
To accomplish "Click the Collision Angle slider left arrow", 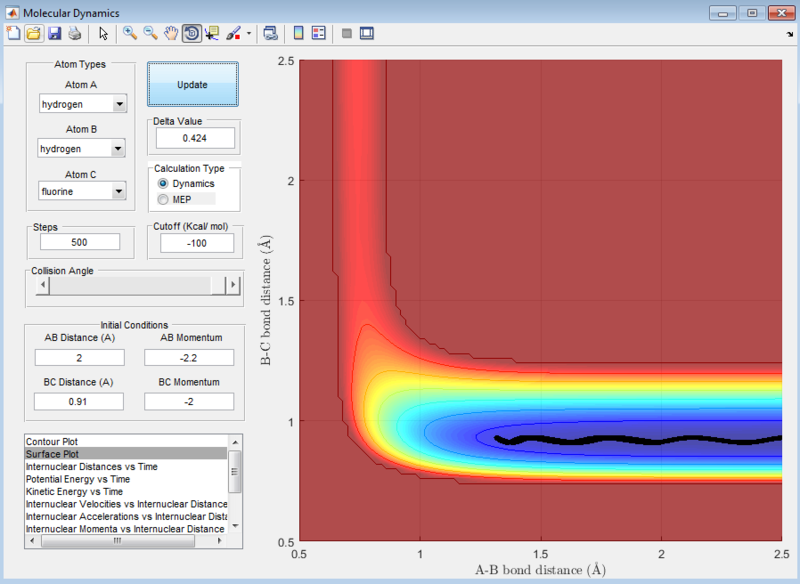I will coord(43,285).
